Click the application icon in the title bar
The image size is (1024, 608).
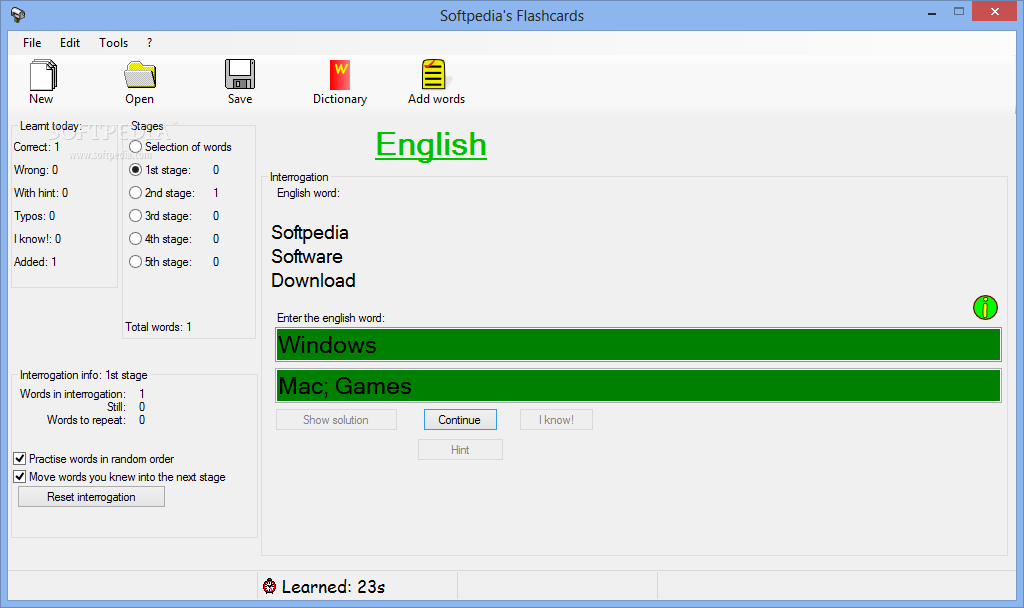(18, 14)
